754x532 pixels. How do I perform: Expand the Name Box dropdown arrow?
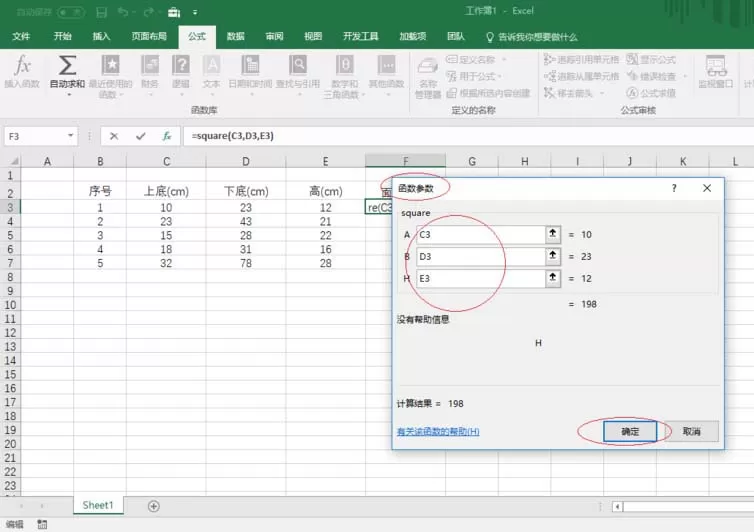[71, 136]
